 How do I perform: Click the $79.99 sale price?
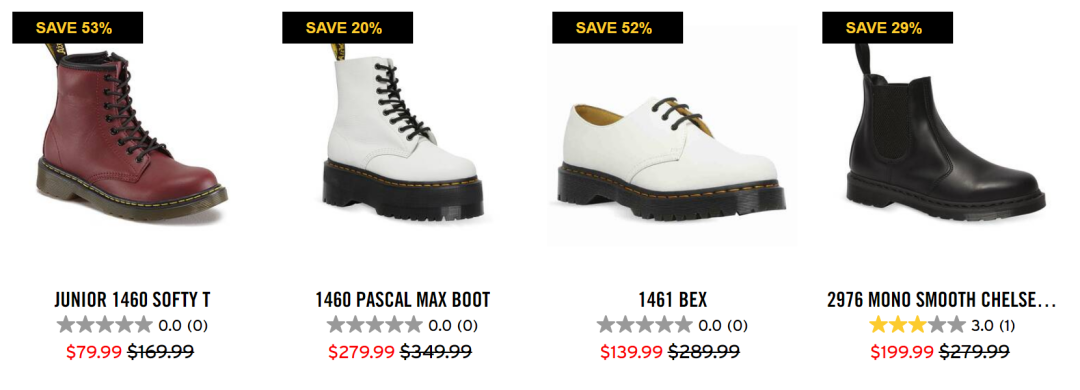[x=96, y=352]
